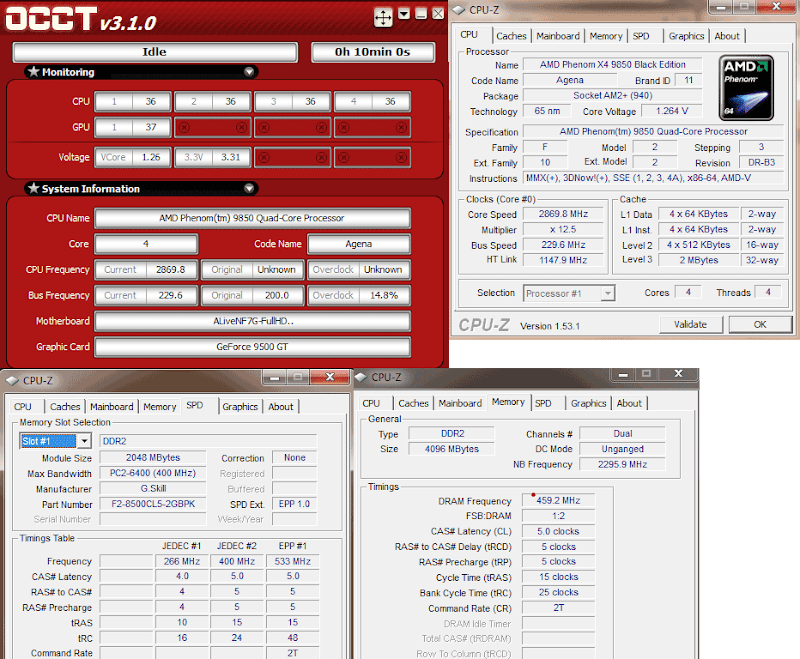Click the Graphic Card GeForce 9500 GT field

pyautogui.click(x=252, y=347)
